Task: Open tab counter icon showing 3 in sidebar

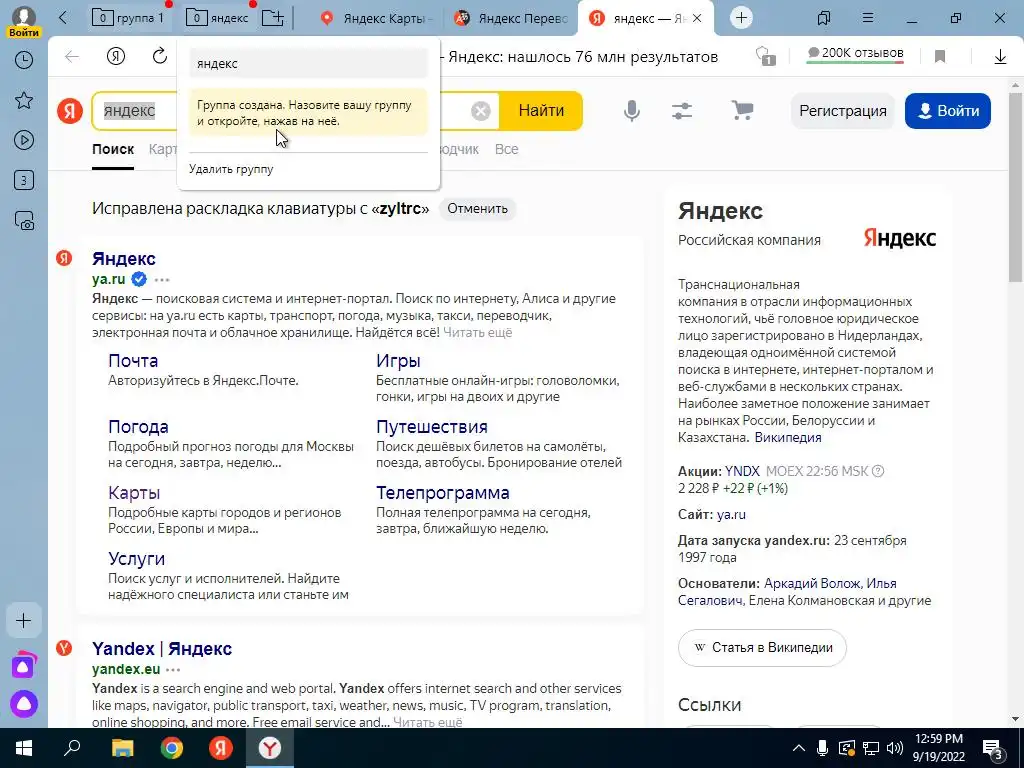Action: (24, 180)
